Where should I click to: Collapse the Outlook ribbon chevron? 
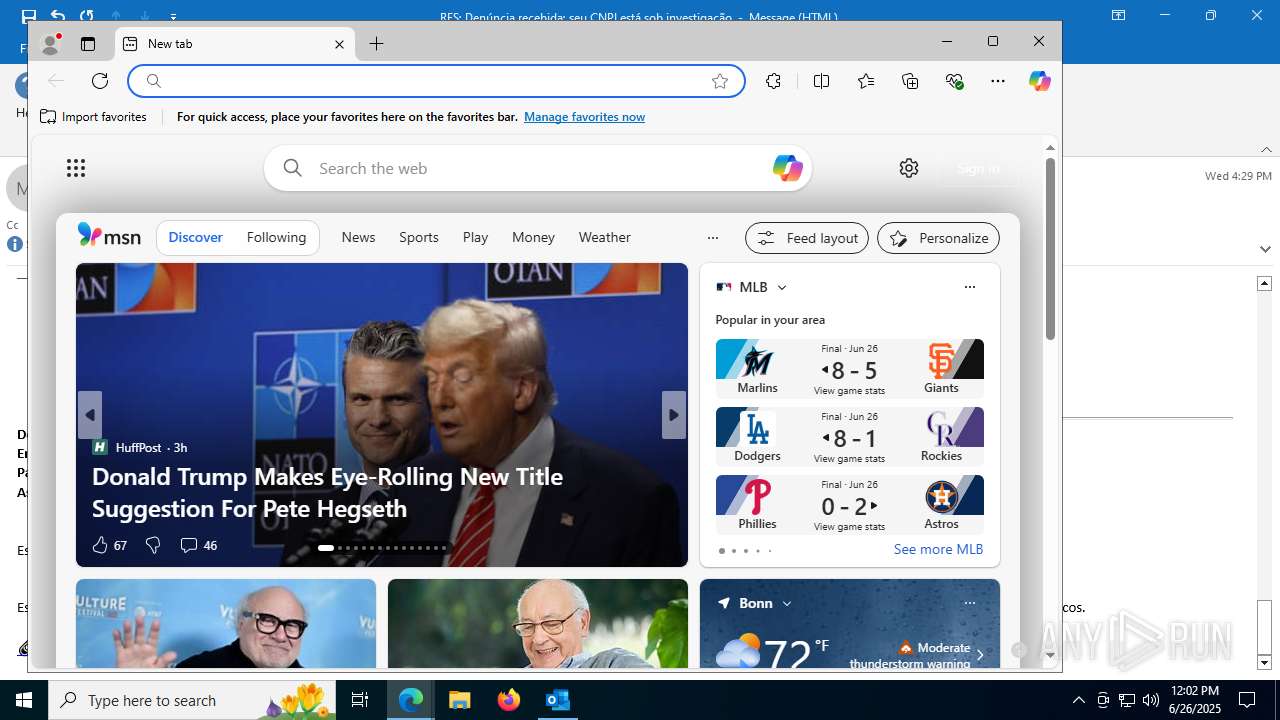[1266, 149]
